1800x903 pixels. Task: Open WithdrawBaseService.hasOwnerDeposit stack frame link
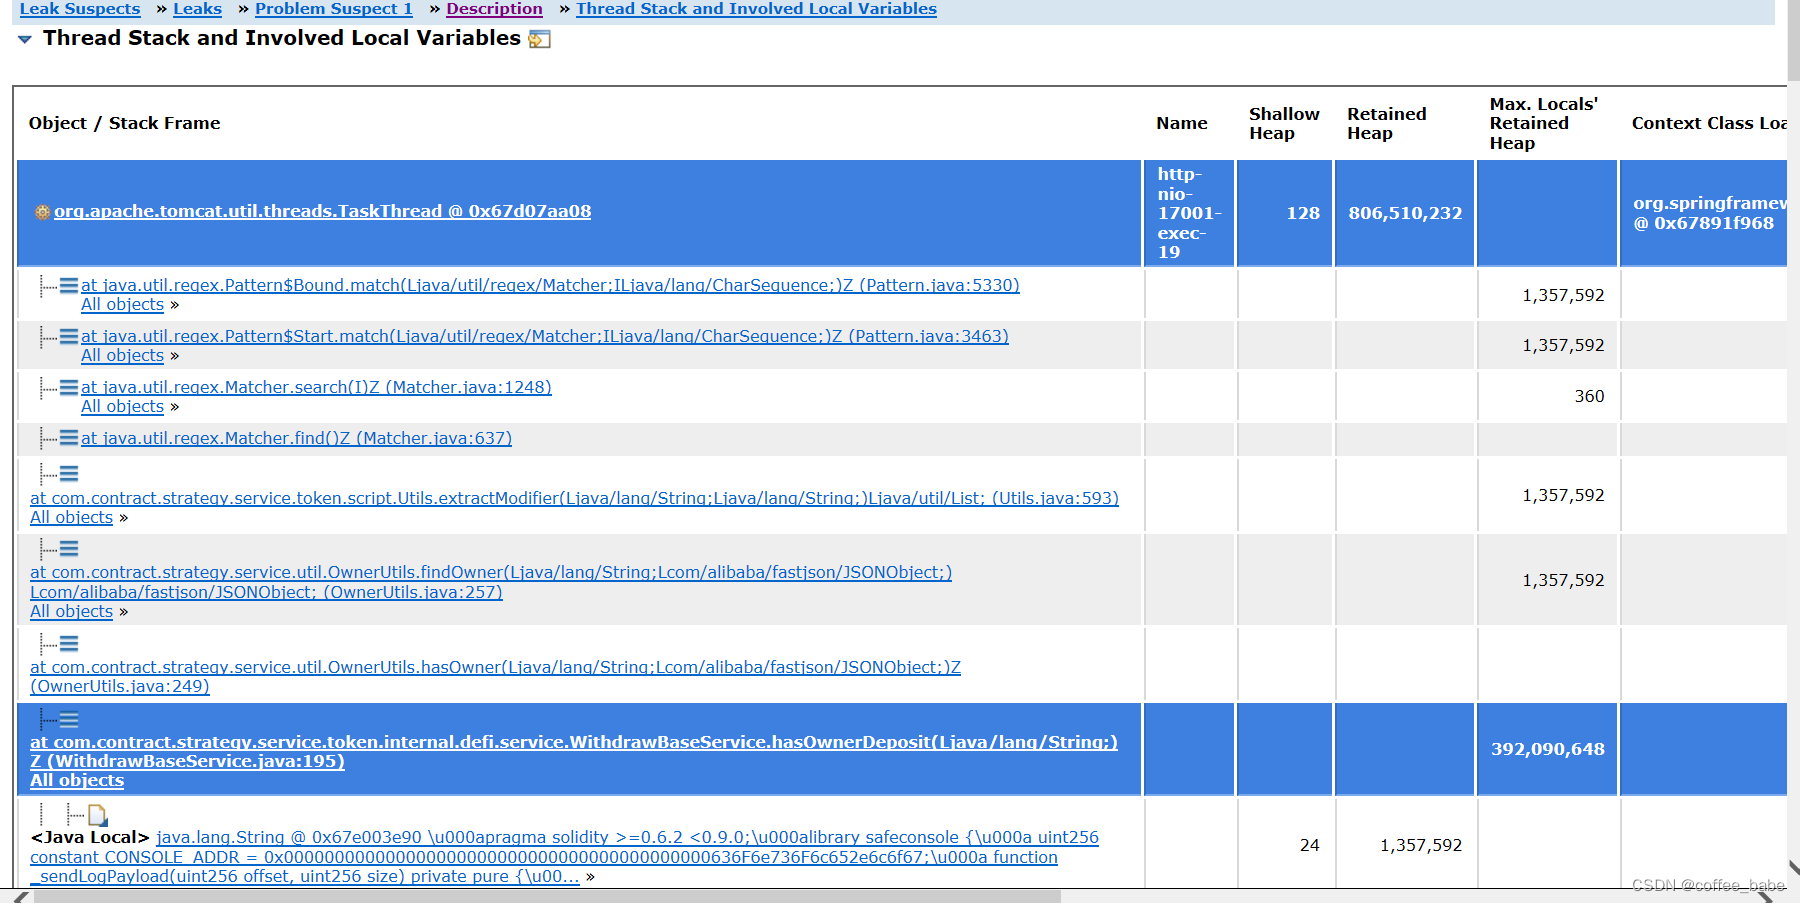(574, 751)
